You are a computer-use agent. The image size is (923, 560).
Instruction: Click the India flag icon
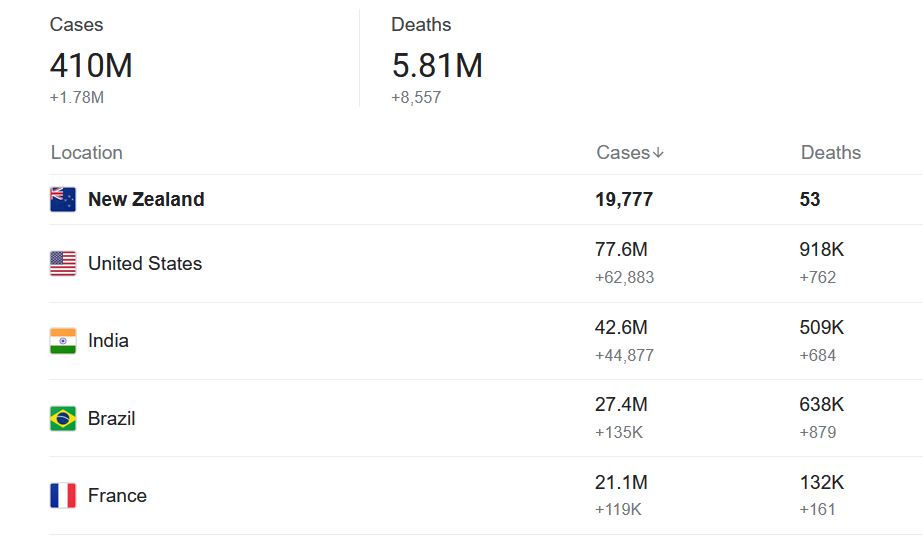[x=63, y=341]
